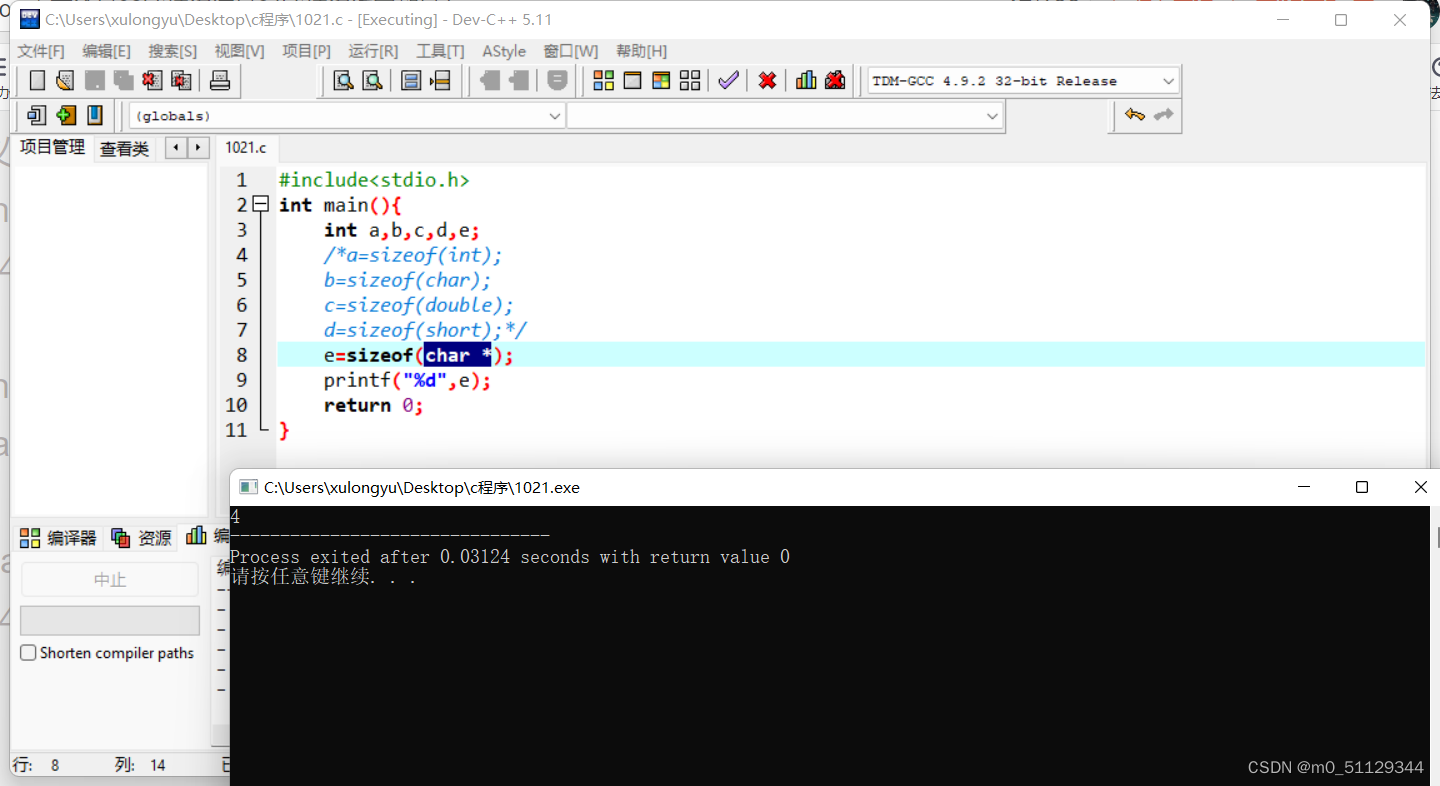Screen dimensions: 1440x786
Task: Click the Close file icon with red X
Action: (x=152, y=81)
